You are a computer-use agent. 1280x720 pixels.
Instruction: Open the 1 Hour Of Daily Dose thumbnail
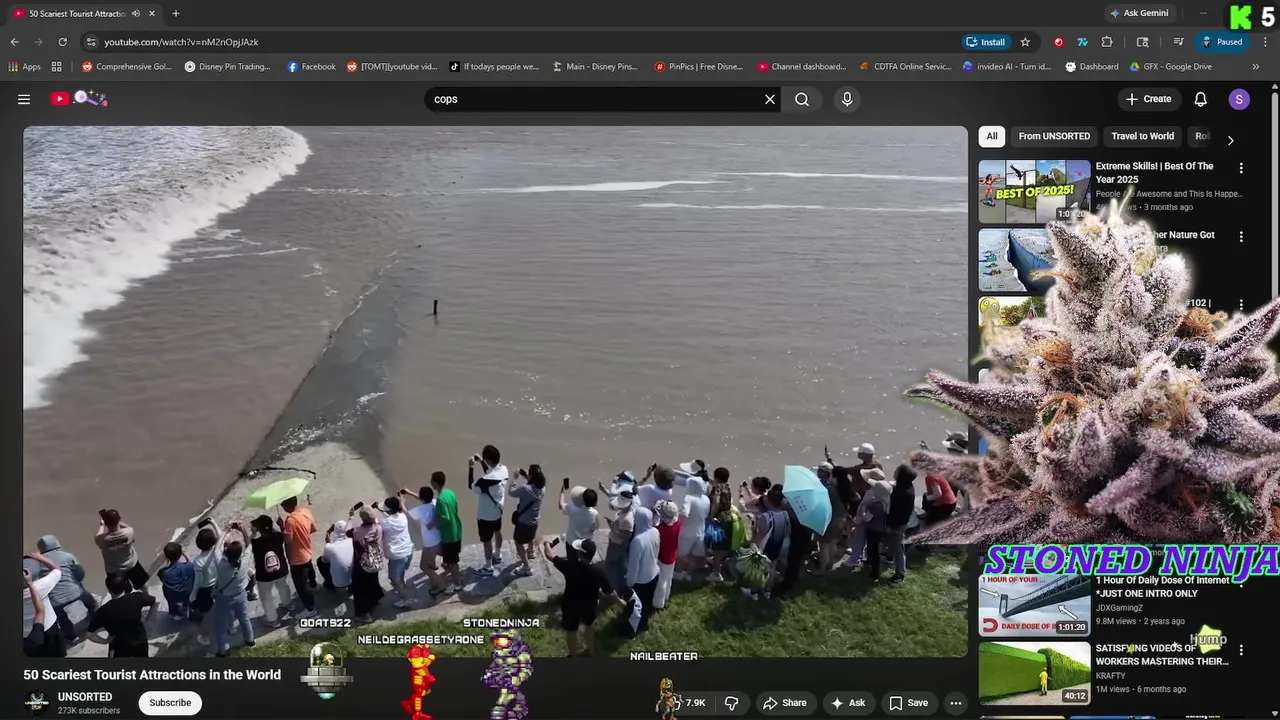point(1034,604)
